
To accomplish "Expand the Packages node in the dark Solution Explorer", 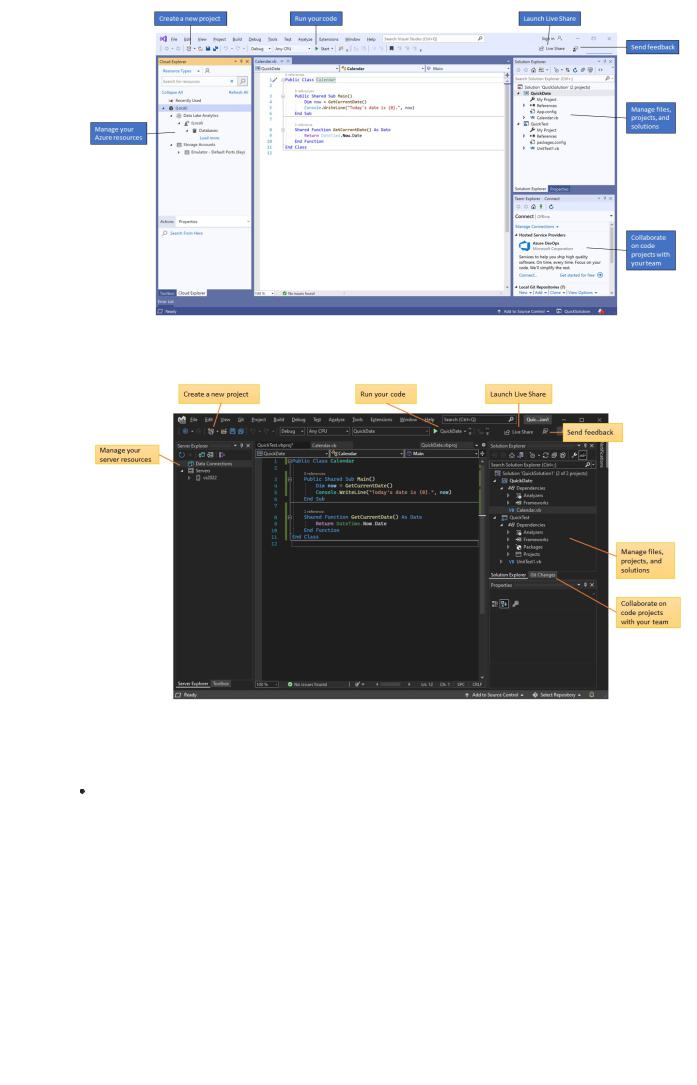I will click(x=508, y=547).
